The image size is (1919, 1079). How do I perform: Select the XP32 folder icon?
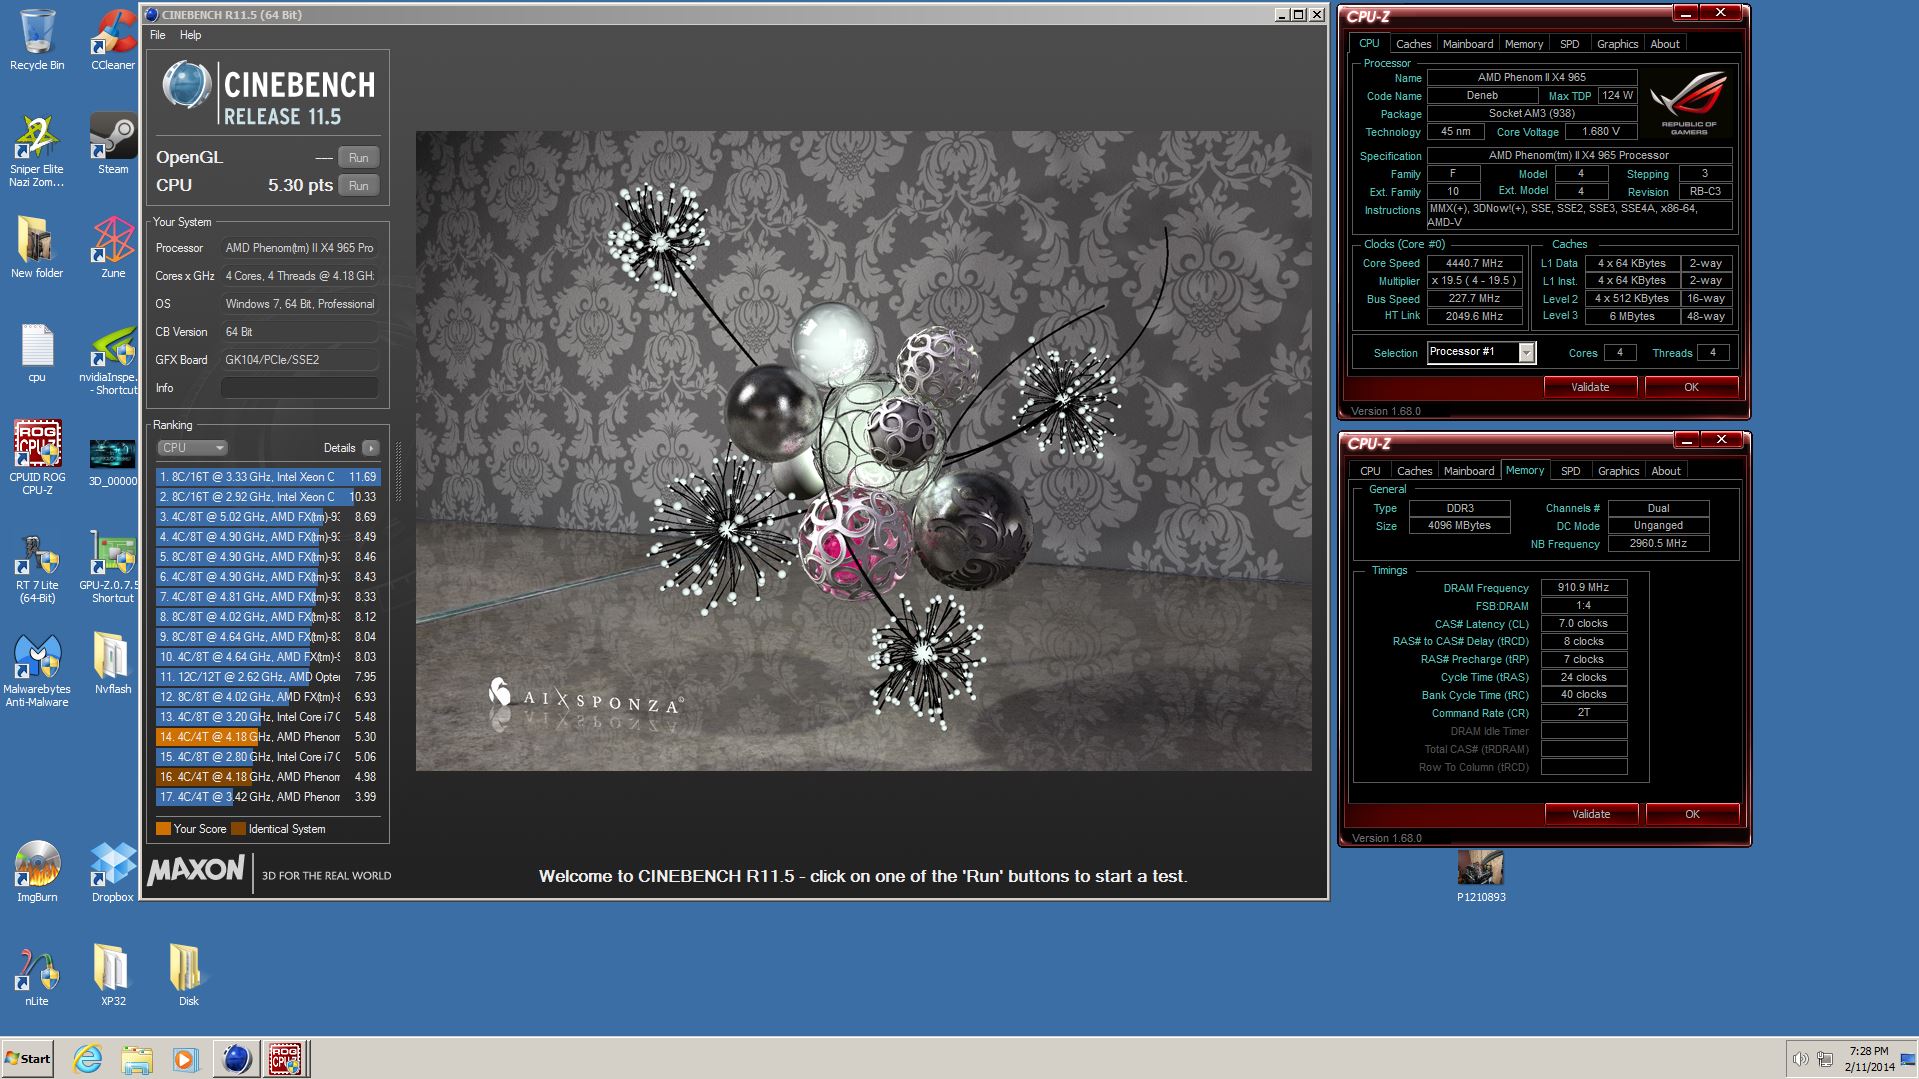pos(113,975)
